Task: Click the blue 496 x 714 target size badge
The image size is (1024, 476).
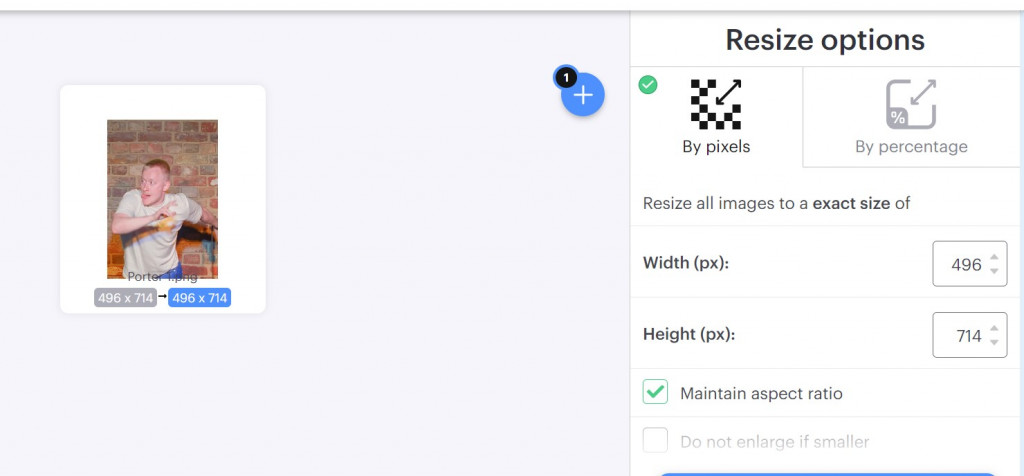Action: pos(199,298)
